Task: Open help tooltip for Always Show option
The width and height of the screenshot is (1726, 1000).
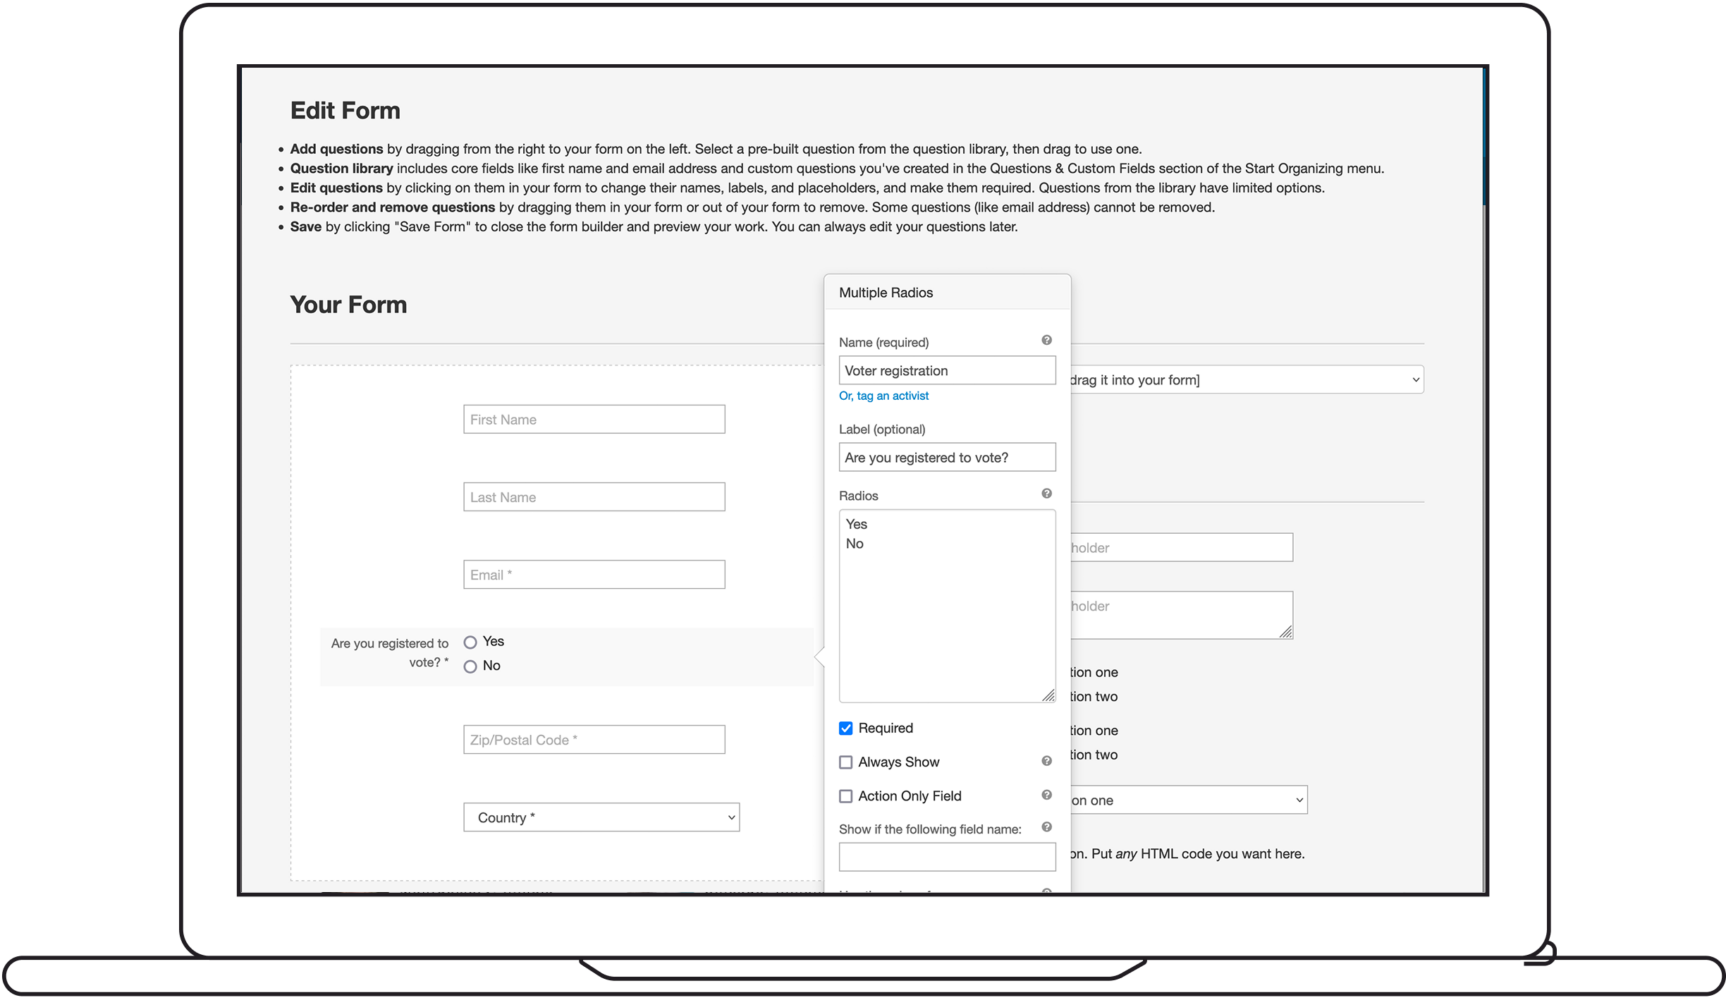Action: 1046,761
